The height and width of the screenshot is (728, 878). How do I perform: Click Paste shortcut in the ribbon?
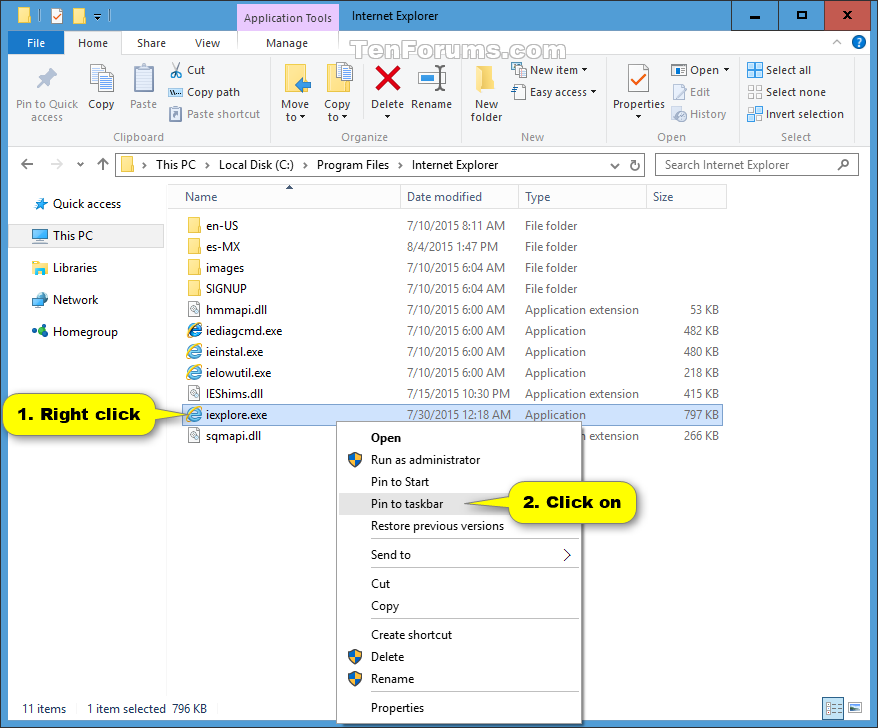(215, 114)
